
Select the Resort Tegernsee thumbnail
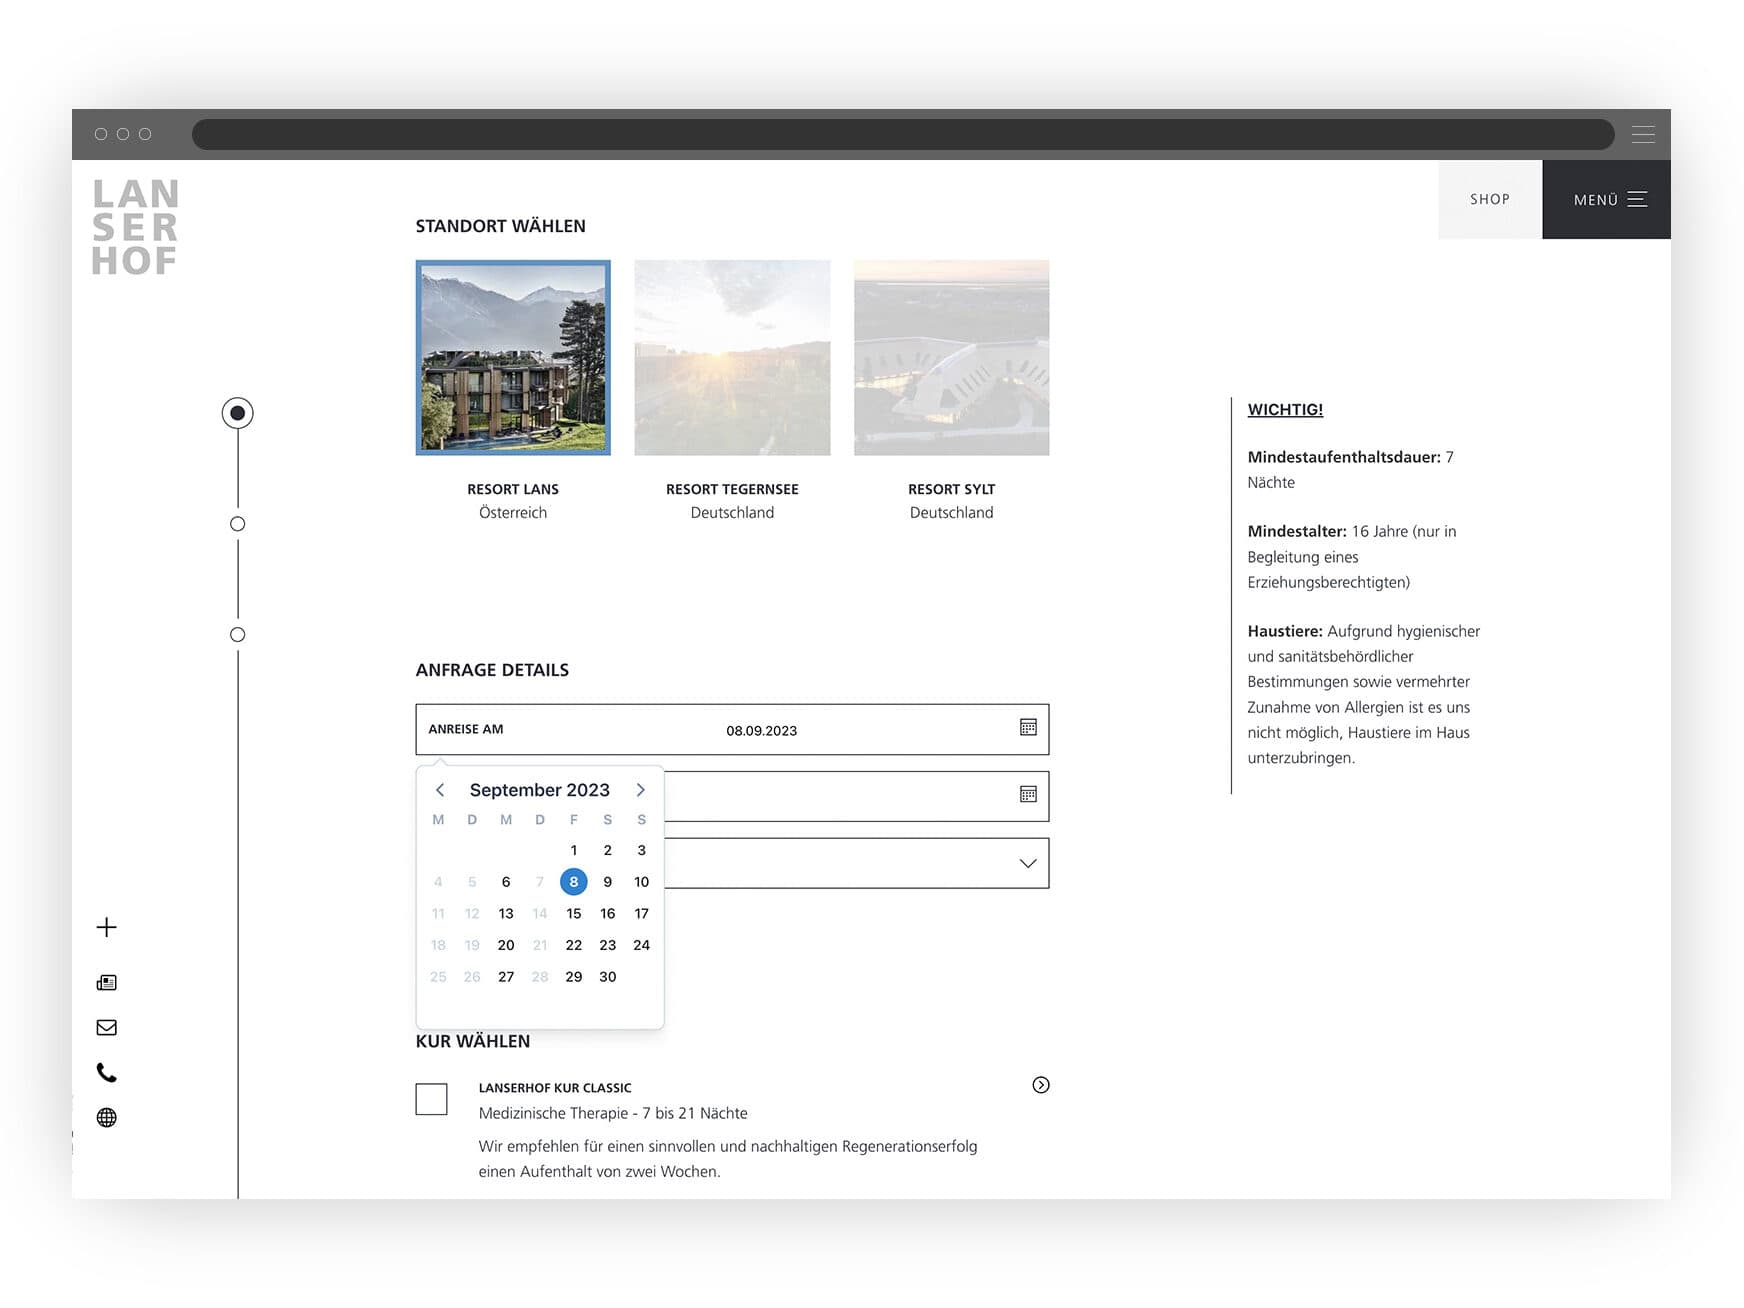pyautogui.click(x=732, y=358)
